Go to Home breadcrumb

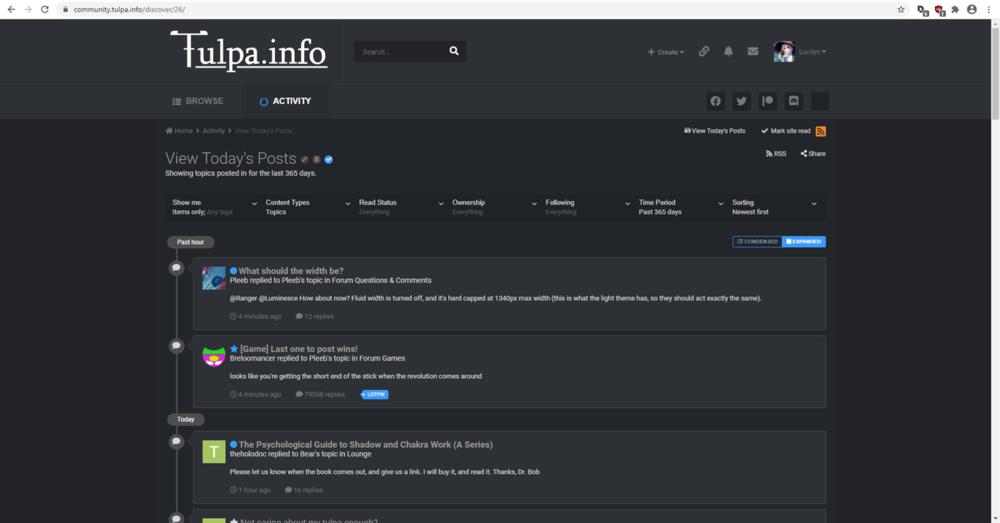(x=179, y=131)
